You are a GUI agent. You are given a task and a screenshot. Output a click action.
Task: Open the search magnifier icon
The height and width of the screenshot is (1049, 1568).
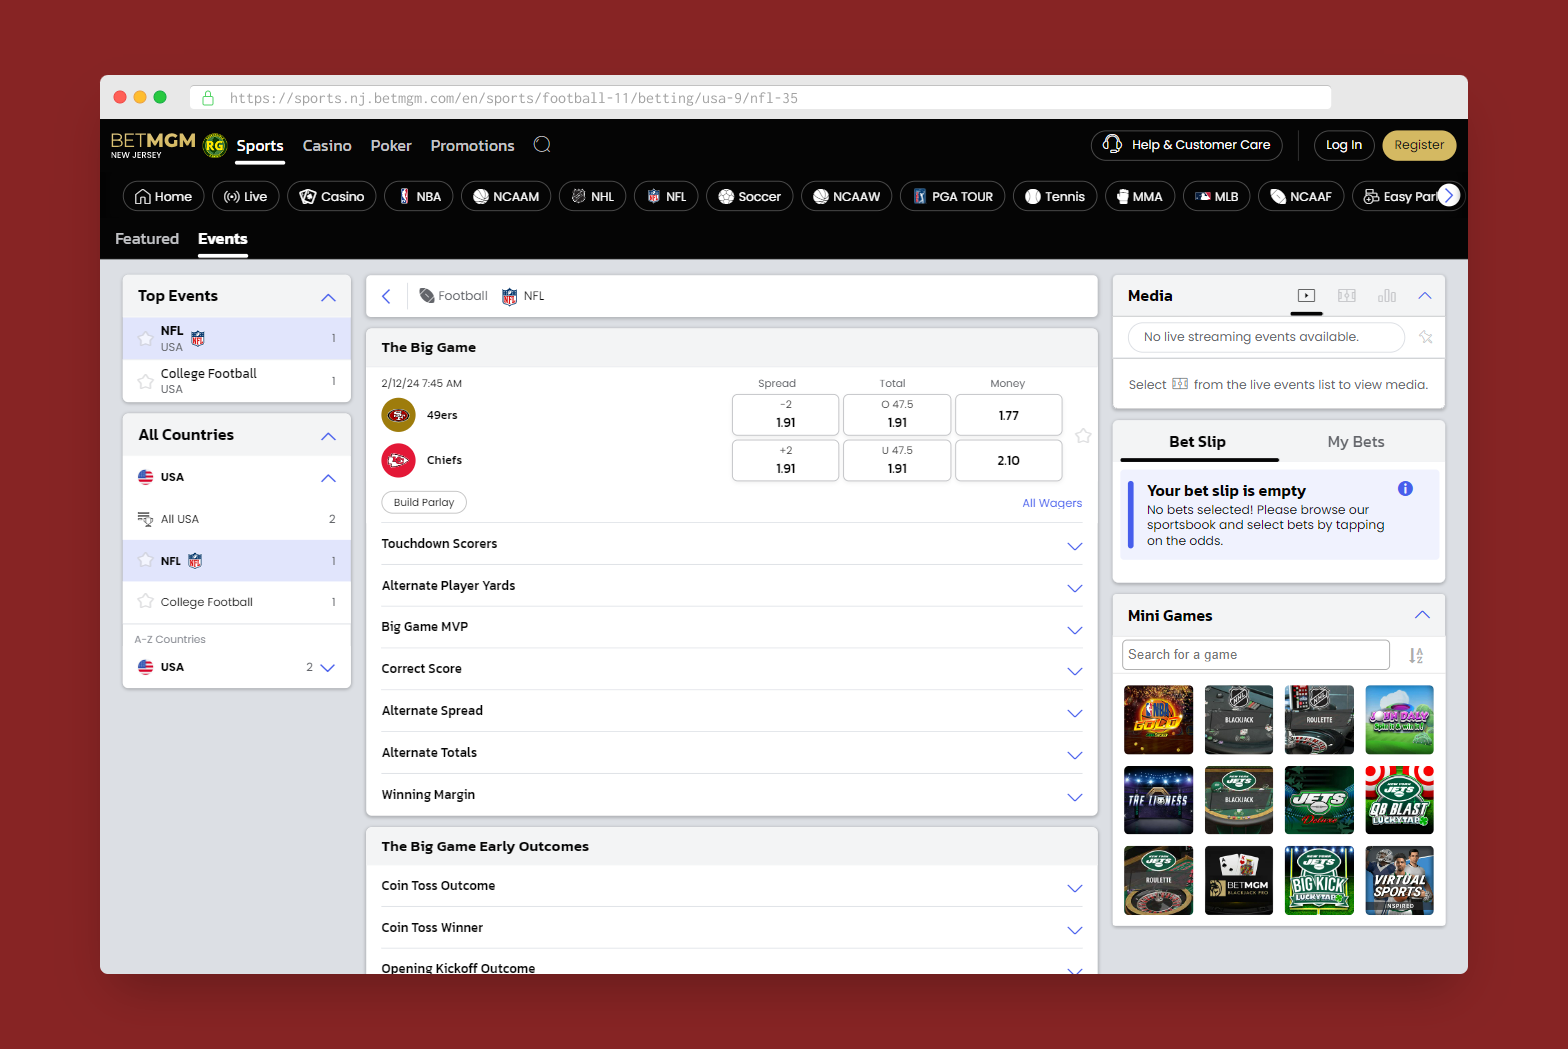pyautogui.click(x=542, y=145)
